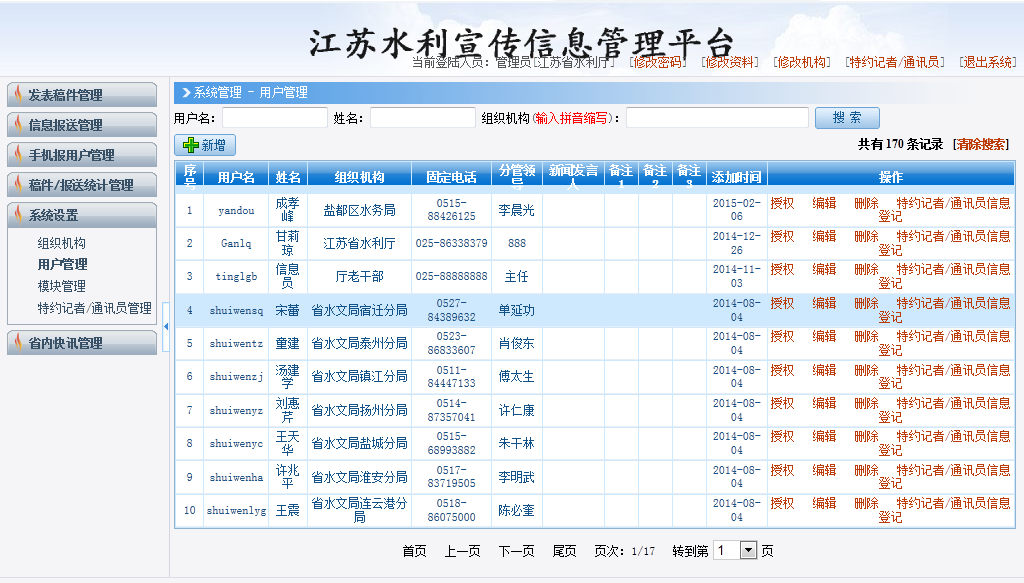Collapse sidebar with the splitter arrow
Screen dimensions: 1024x583
click(x=166, y=326)
